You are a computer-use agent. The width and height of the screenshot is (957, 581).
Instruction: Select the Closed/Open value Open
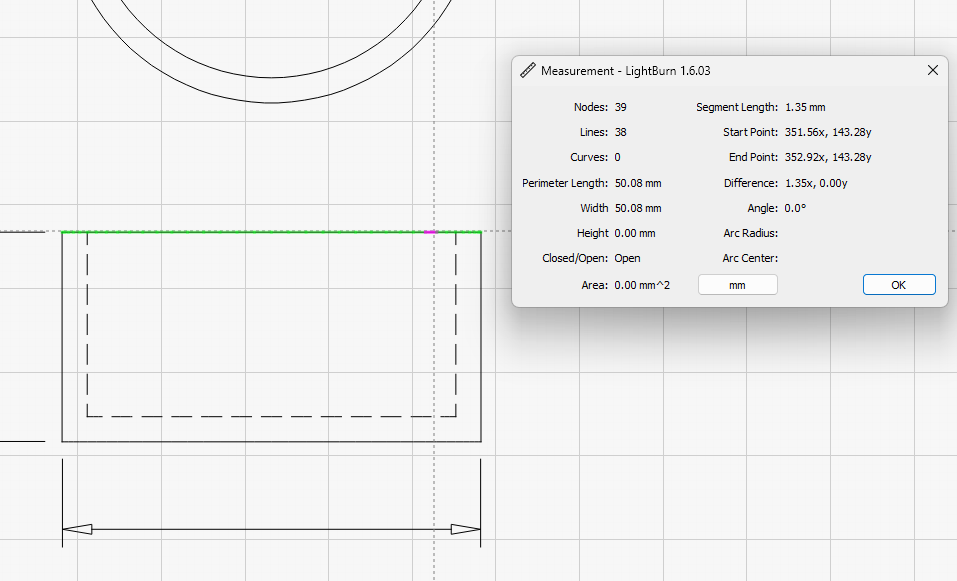627,258
